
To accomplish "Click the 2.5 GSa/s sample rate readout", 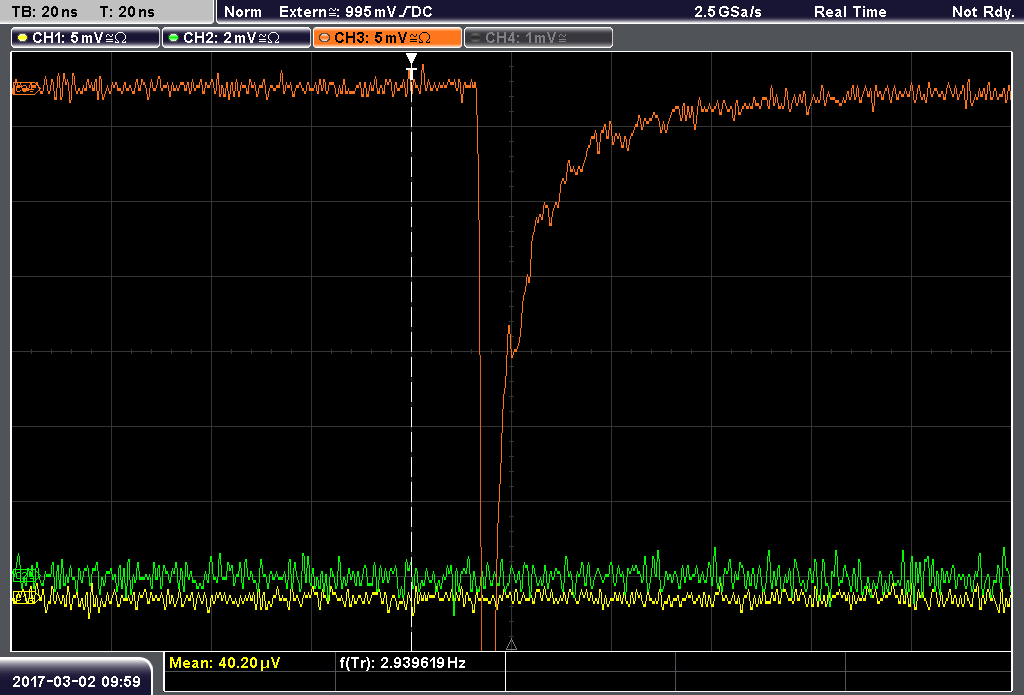I will pos(728,12).
